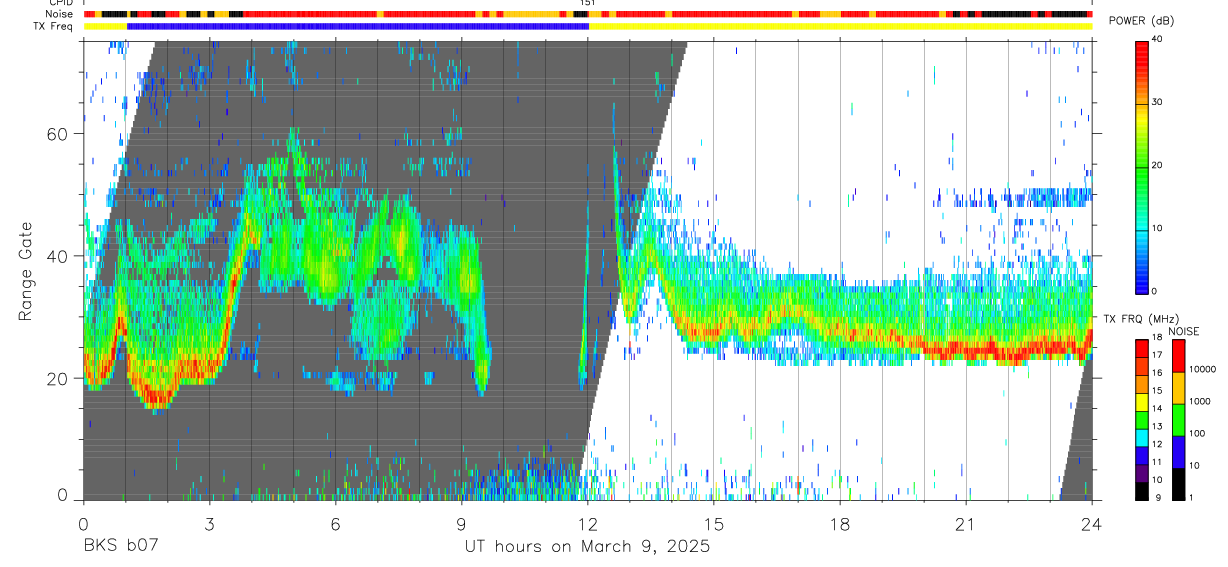Screen dimensions: 1228x567
Task: Click the 100 label in NOISE legend
Action: (x=1199, y=433)
